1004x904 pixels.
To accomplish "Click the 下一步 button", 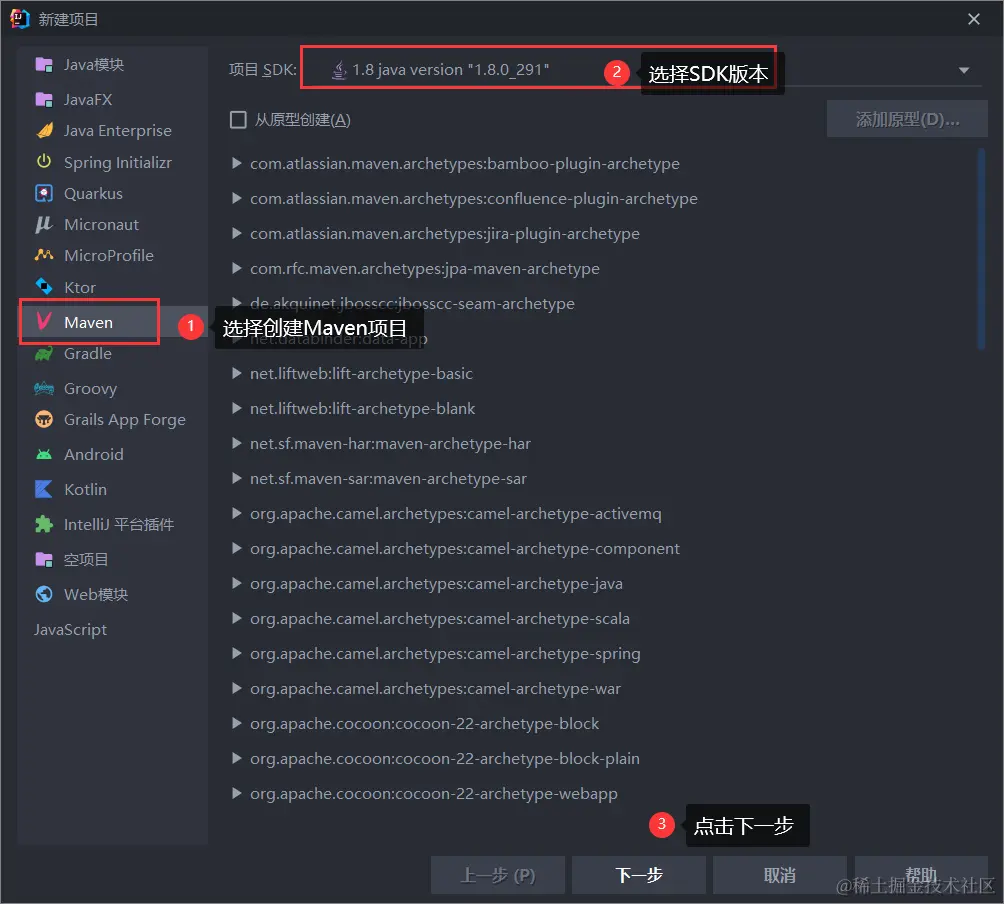I will coord(638,875).
